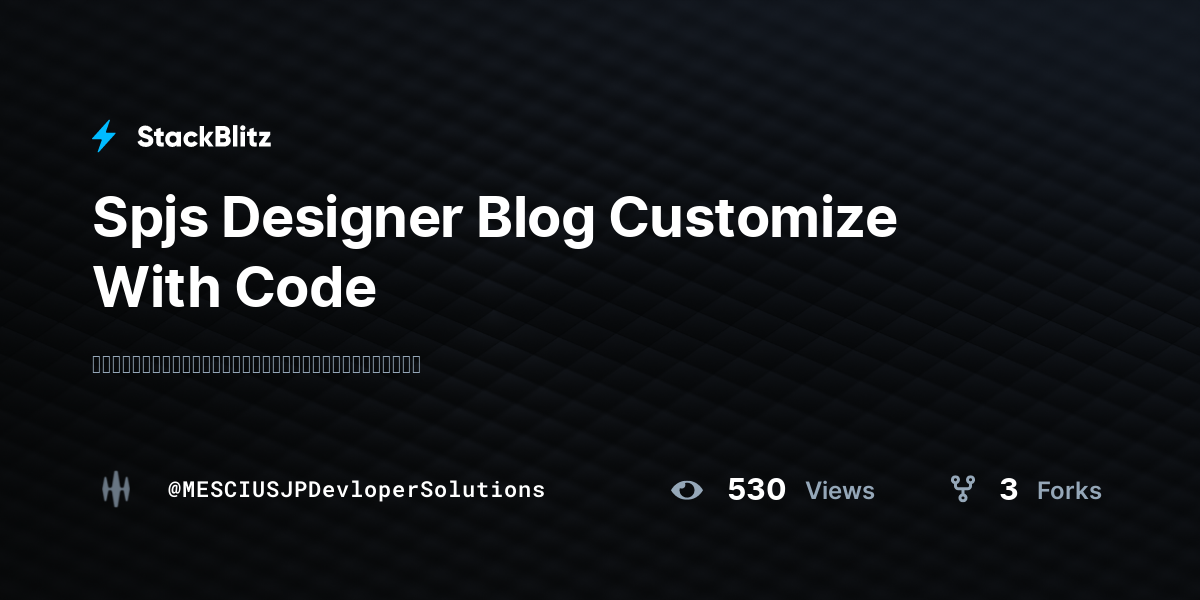Click the word Designer in the title
Viewport: 1200px width, 600px height.
point(339,220)
